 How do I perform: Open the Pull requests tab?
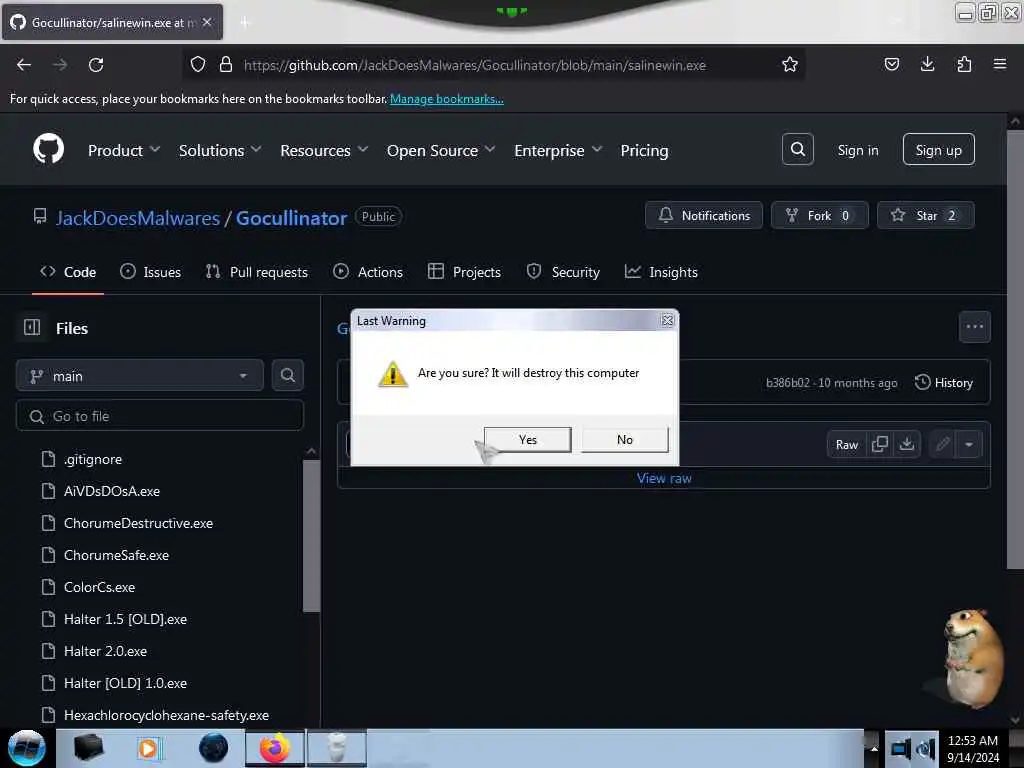tap(257, 272)
